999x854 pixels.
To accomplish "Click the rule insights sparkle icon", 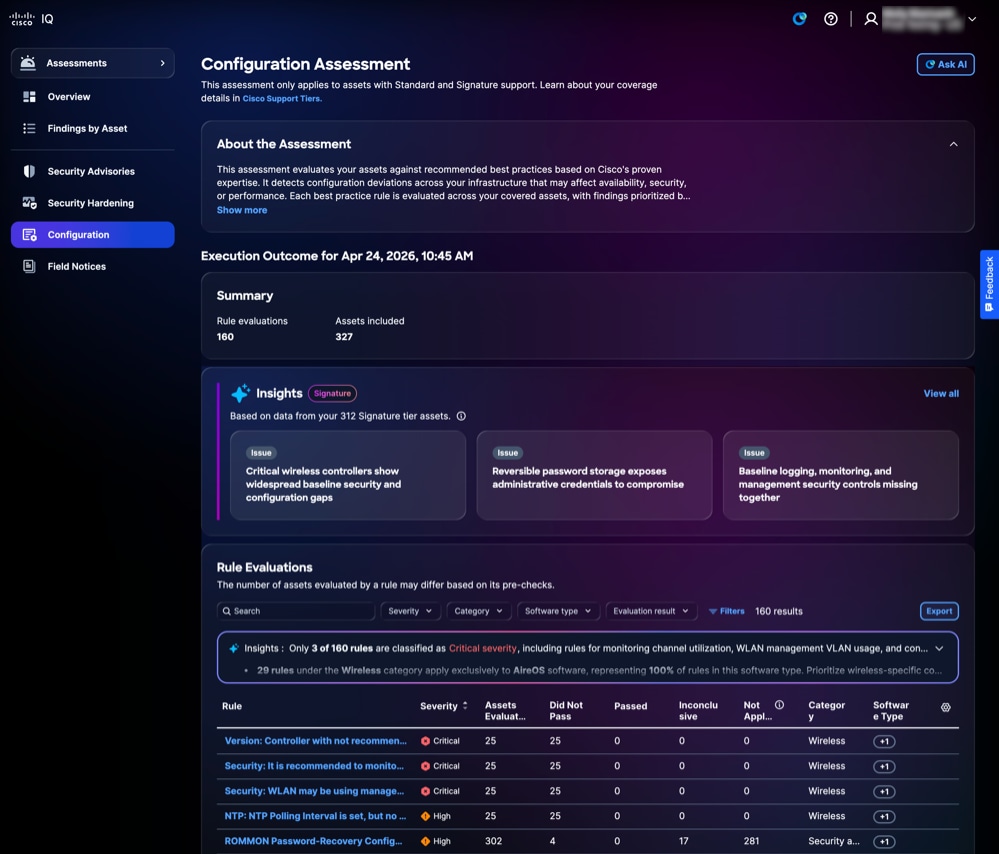I will pyautogui.click(x=234, y=649).
